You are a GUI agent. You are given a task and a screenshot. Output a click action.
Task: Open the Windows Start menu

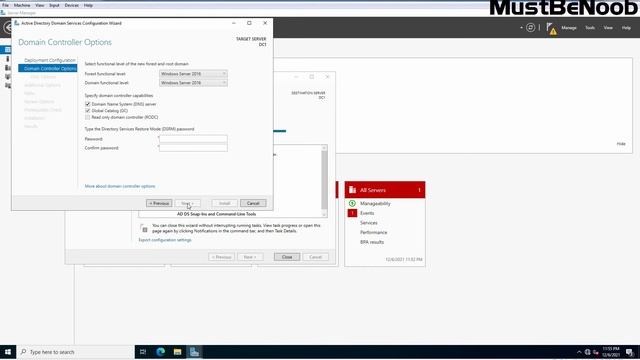pos(8,352)
